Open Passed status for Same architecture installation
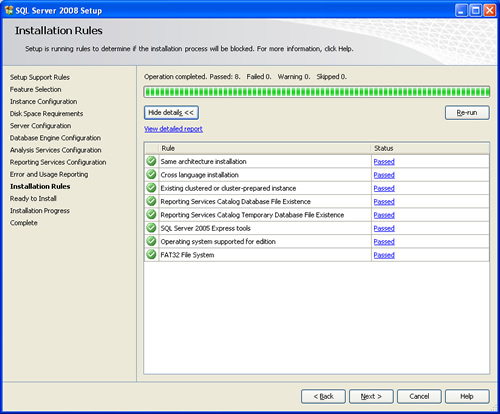This screenshot has width=500, height=414. pos(384,162)
